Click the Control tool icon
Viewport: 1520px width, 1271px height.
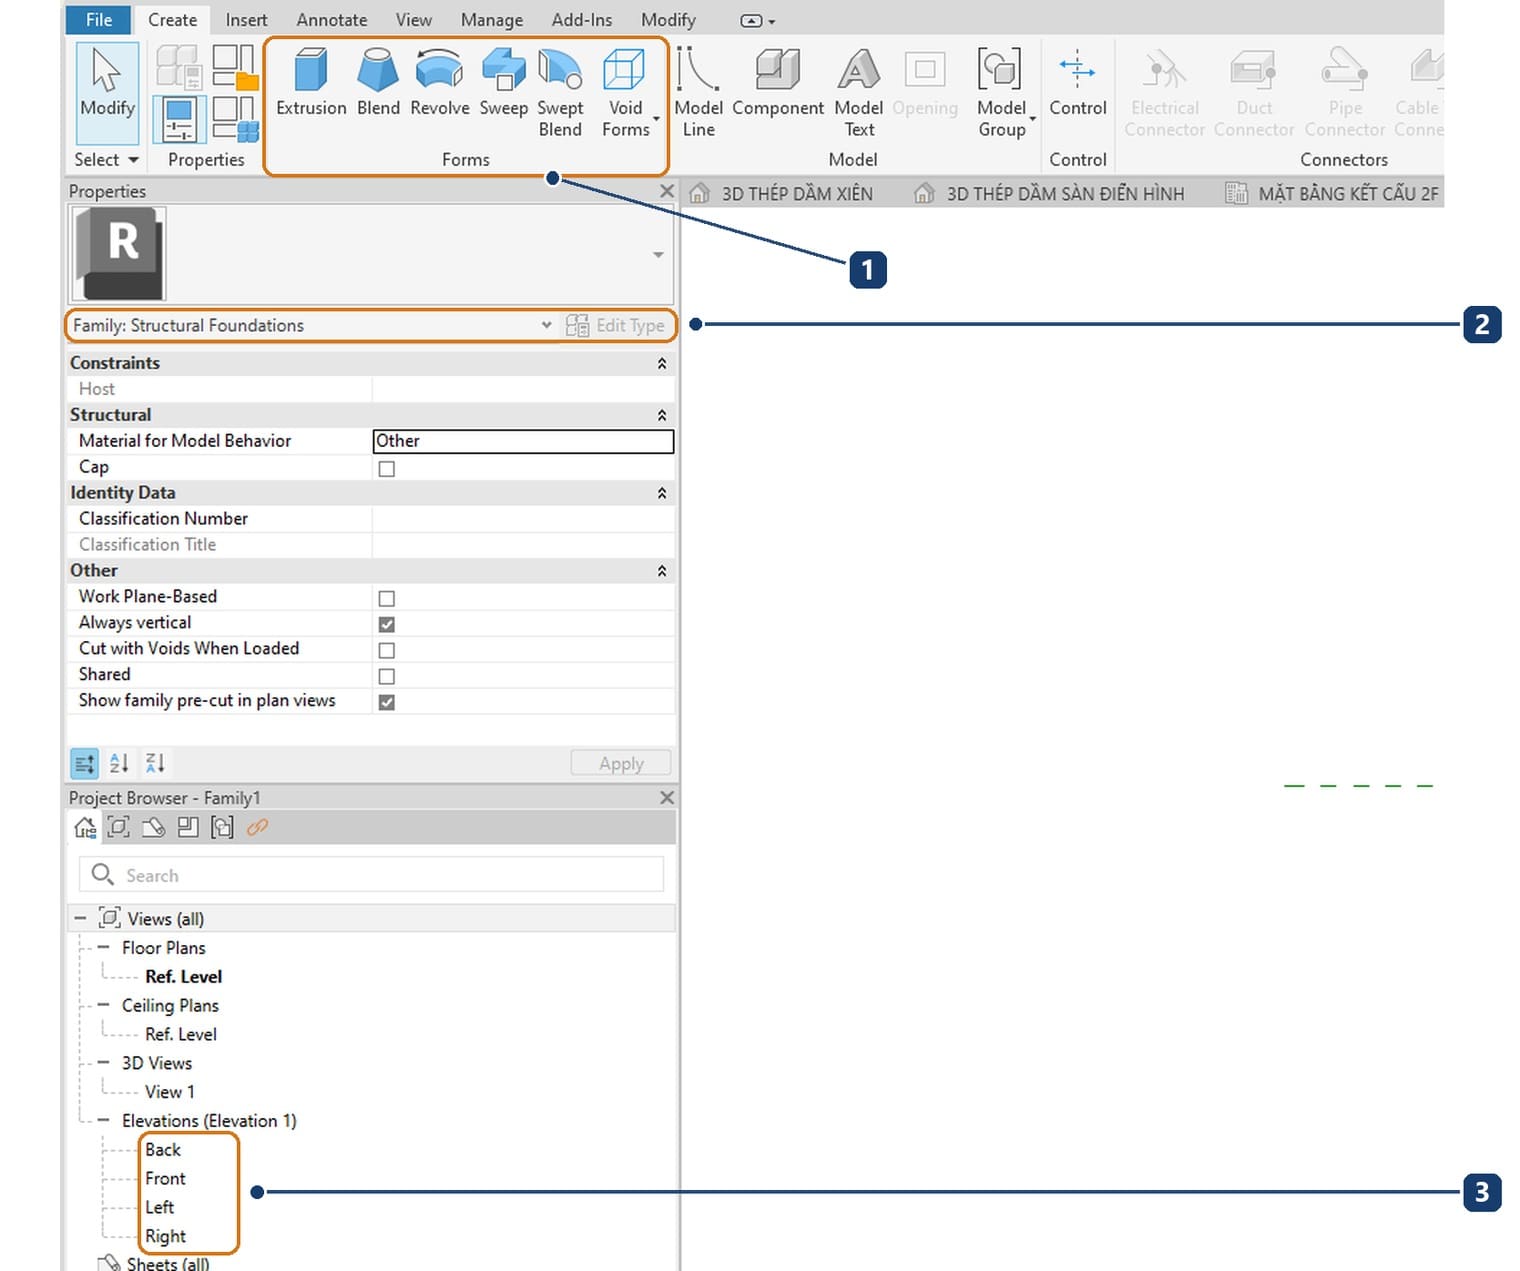1077,70
